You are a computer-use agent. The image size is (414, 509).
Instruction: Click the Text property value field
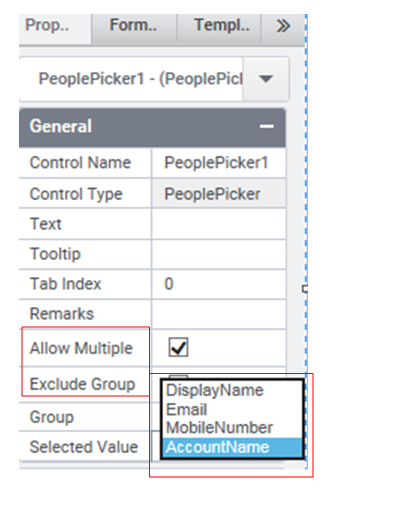219,224
